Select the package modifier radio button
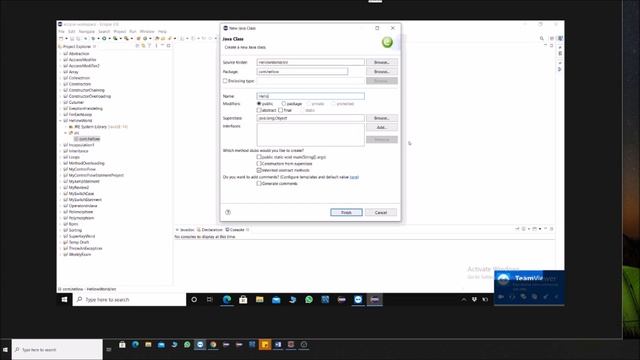 click(284, 104)
